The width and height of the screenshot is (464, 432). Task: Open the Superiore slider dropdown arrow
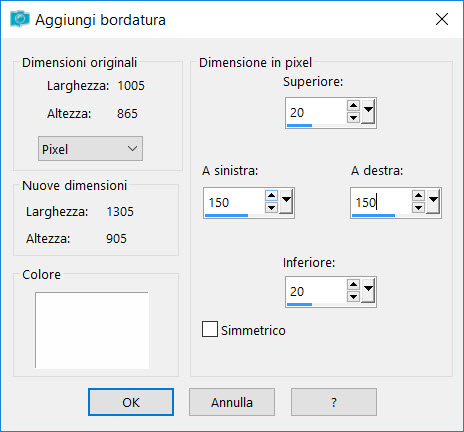[x=368, y=112]
